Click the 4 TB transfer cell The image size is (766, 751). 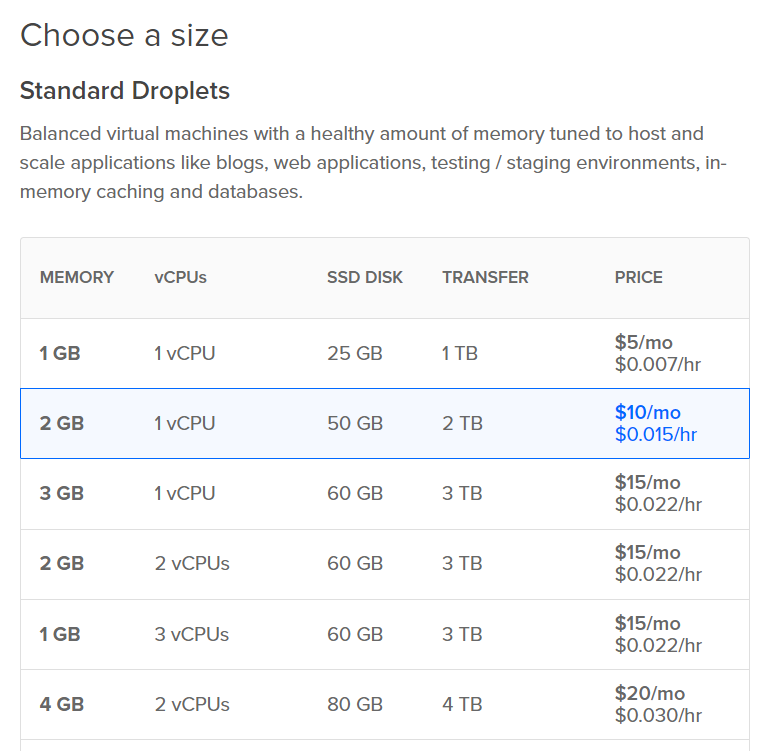click(462, 704)
